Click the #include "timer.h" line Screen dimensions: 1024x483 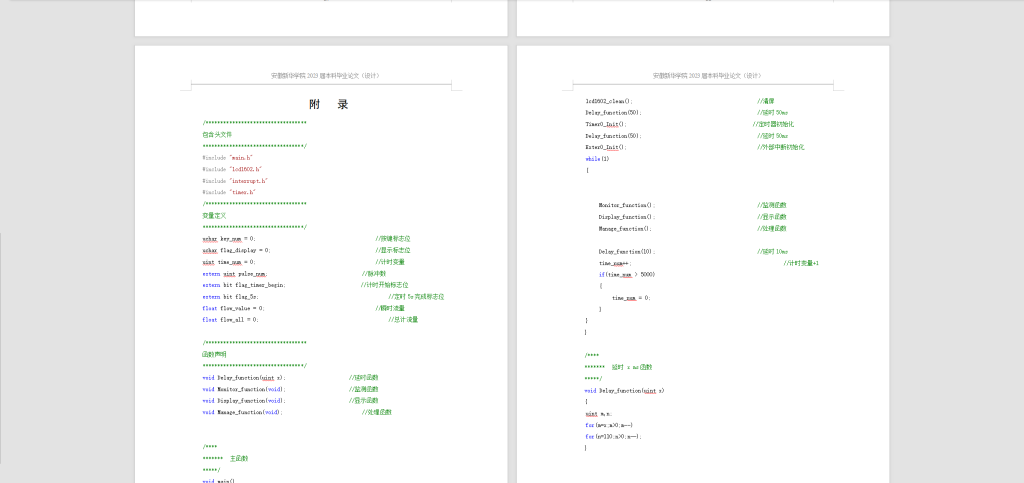[229, 192]
